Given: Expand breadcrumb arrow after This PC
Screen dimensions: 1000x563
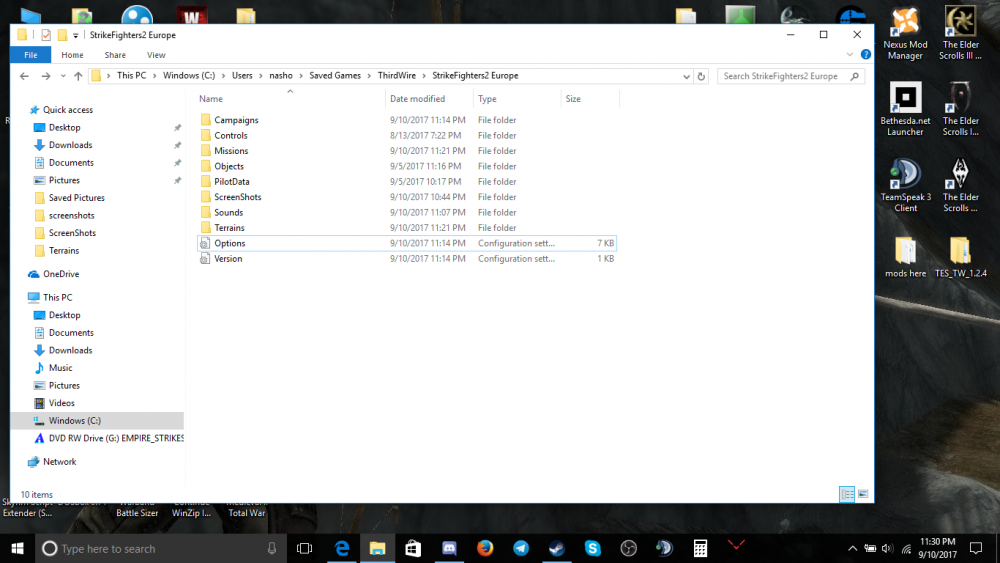Looking at the screenshot, I should 154,76.
